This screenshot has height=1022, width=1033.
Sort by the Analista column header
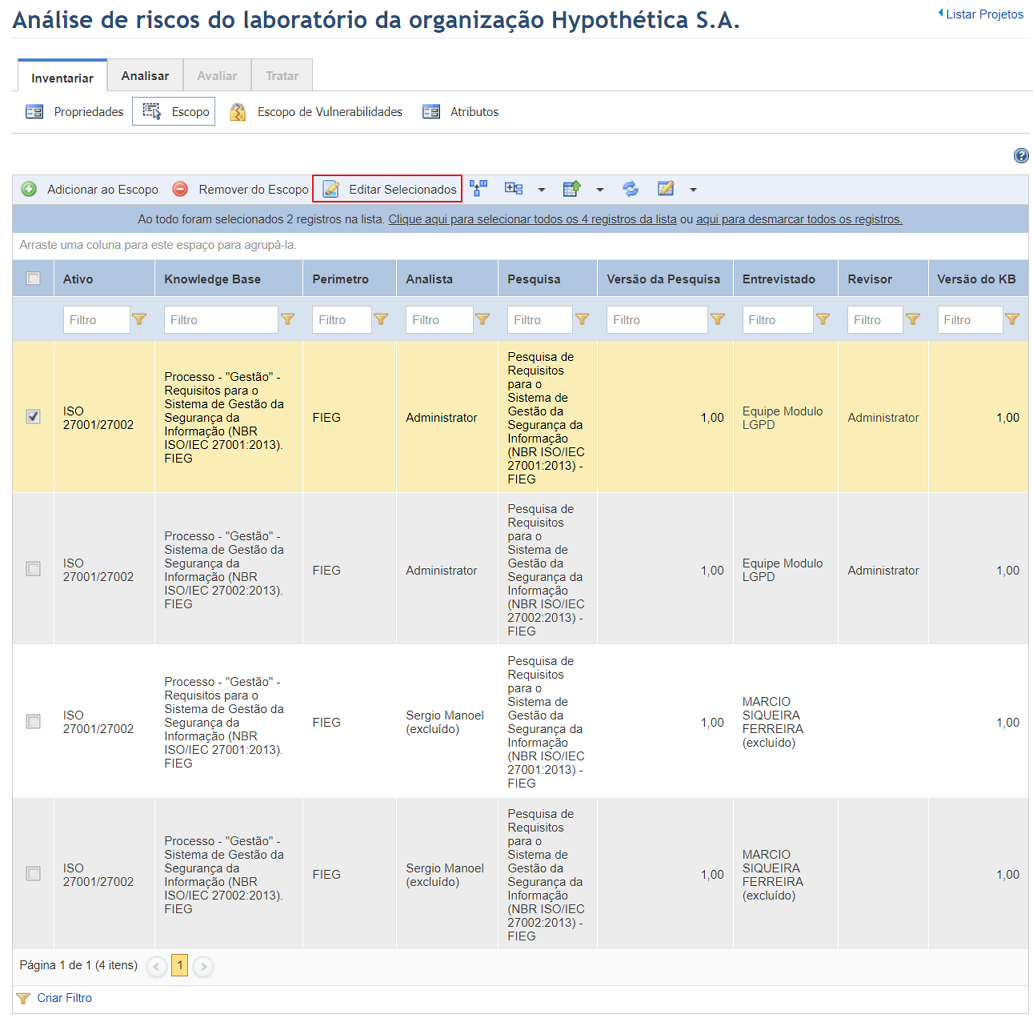[x=429, y=279]
